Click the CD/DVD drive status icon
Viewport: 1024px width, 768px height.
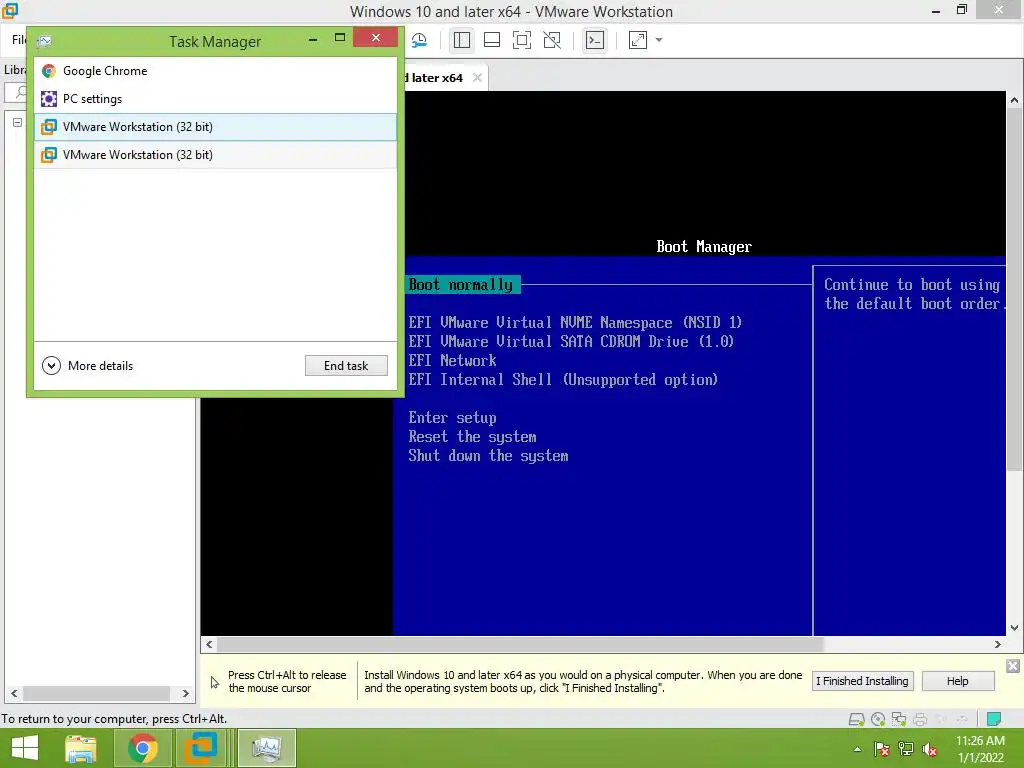pyautogui.click(x=878, y=720)
